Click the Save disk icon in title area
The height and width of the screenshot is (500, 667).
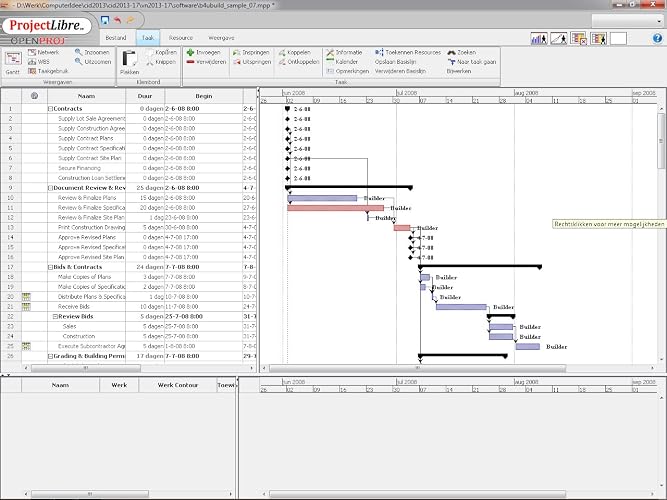click(105, 20)
